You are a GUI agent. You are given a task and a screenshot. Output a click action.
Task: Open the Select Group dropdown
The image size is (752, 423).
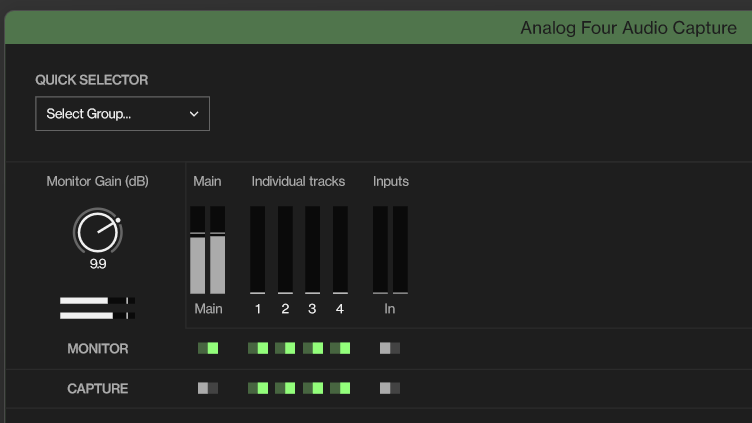122,114
